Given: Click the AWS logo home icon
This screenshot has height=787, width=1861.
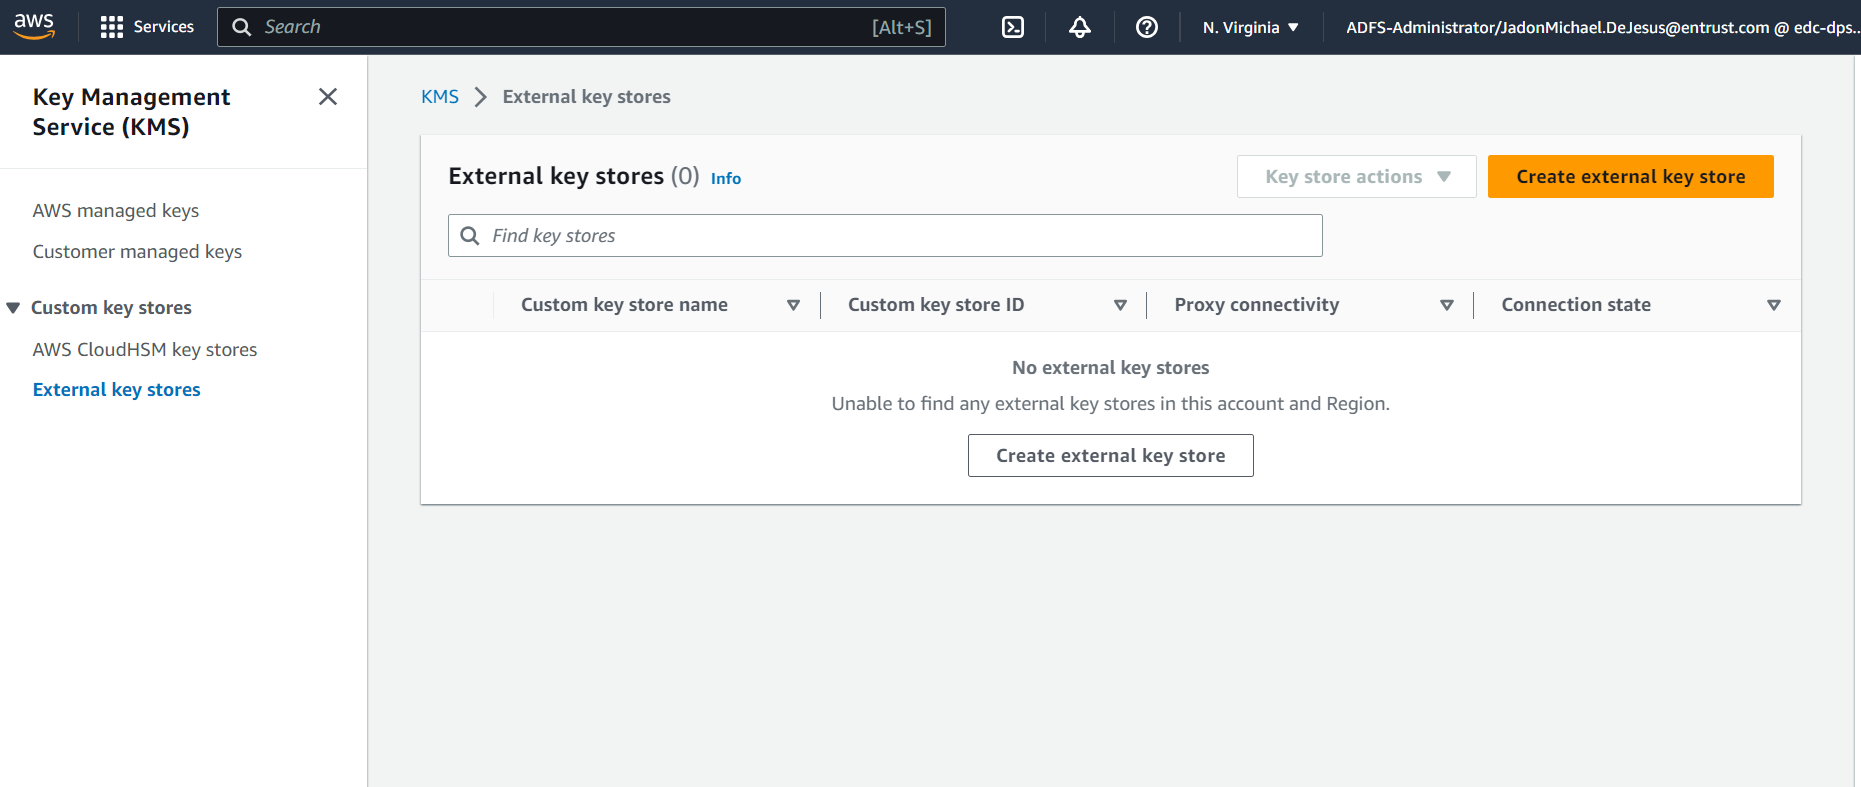Looking at the screenshot, I should click(34, 27).
